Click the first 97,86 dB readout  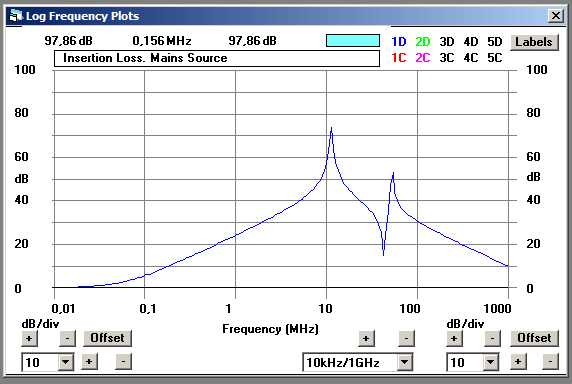click(x=68, y=41)
